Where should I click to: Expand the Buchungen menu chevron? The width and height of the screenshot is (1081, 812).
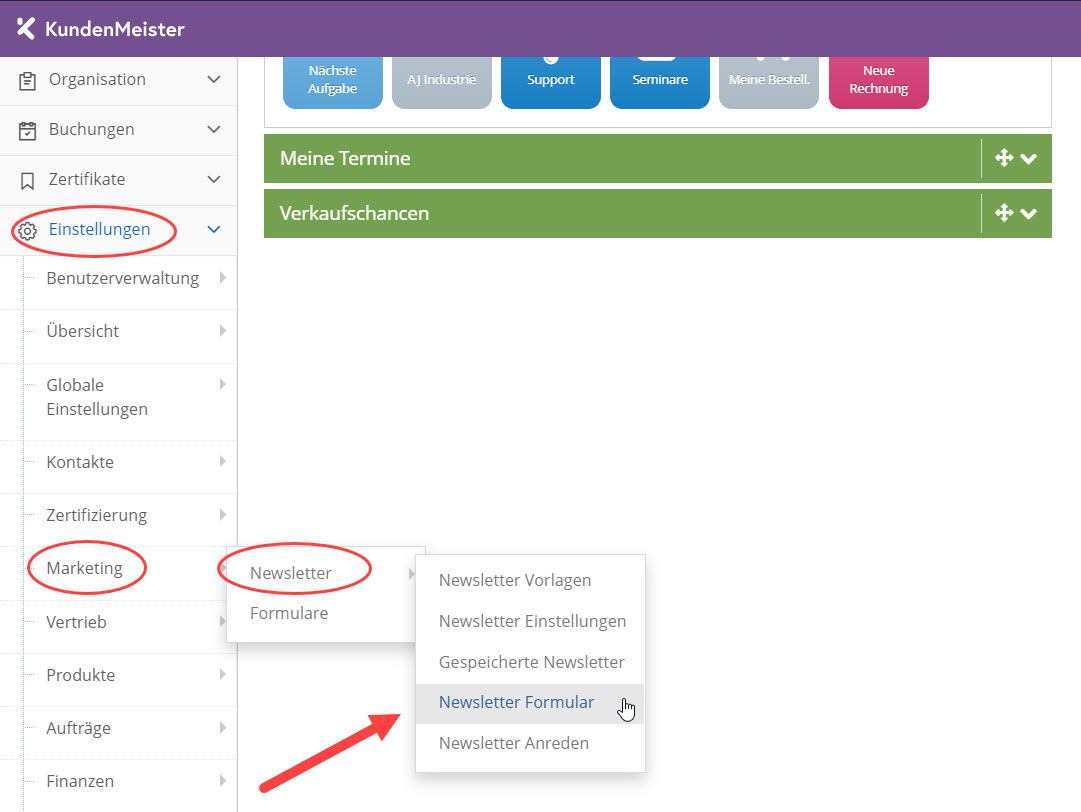214,130
